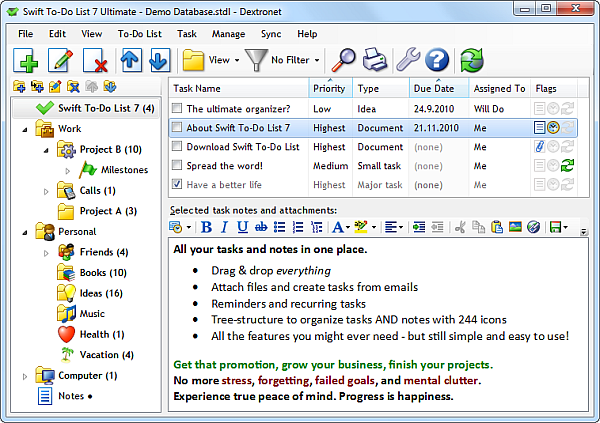Image resolution: width=600 pixels, height=423 pixels.
Task: Open the highlight color dropdown arrow
Action: tap(374, 227)
